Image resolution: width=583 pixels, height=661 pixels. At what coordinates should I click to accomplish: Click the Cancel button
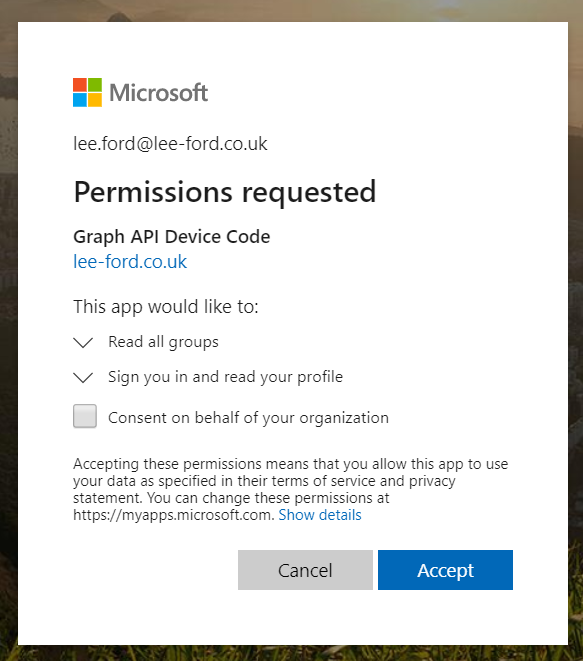tap(305, 570)
